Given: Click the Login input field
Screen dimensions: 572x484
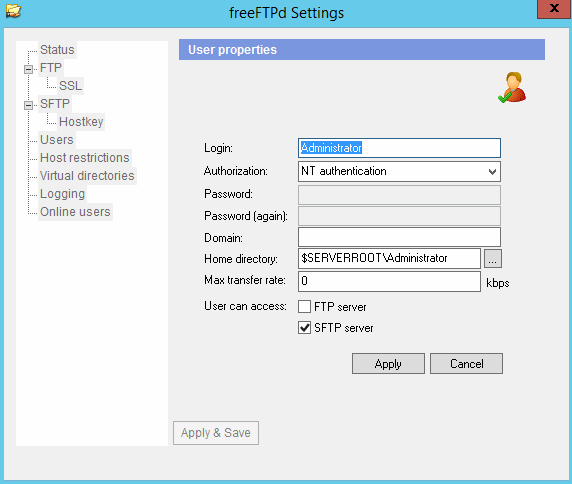Looking at the screenshot, I should pyautogui.click(x=399, y=148).
